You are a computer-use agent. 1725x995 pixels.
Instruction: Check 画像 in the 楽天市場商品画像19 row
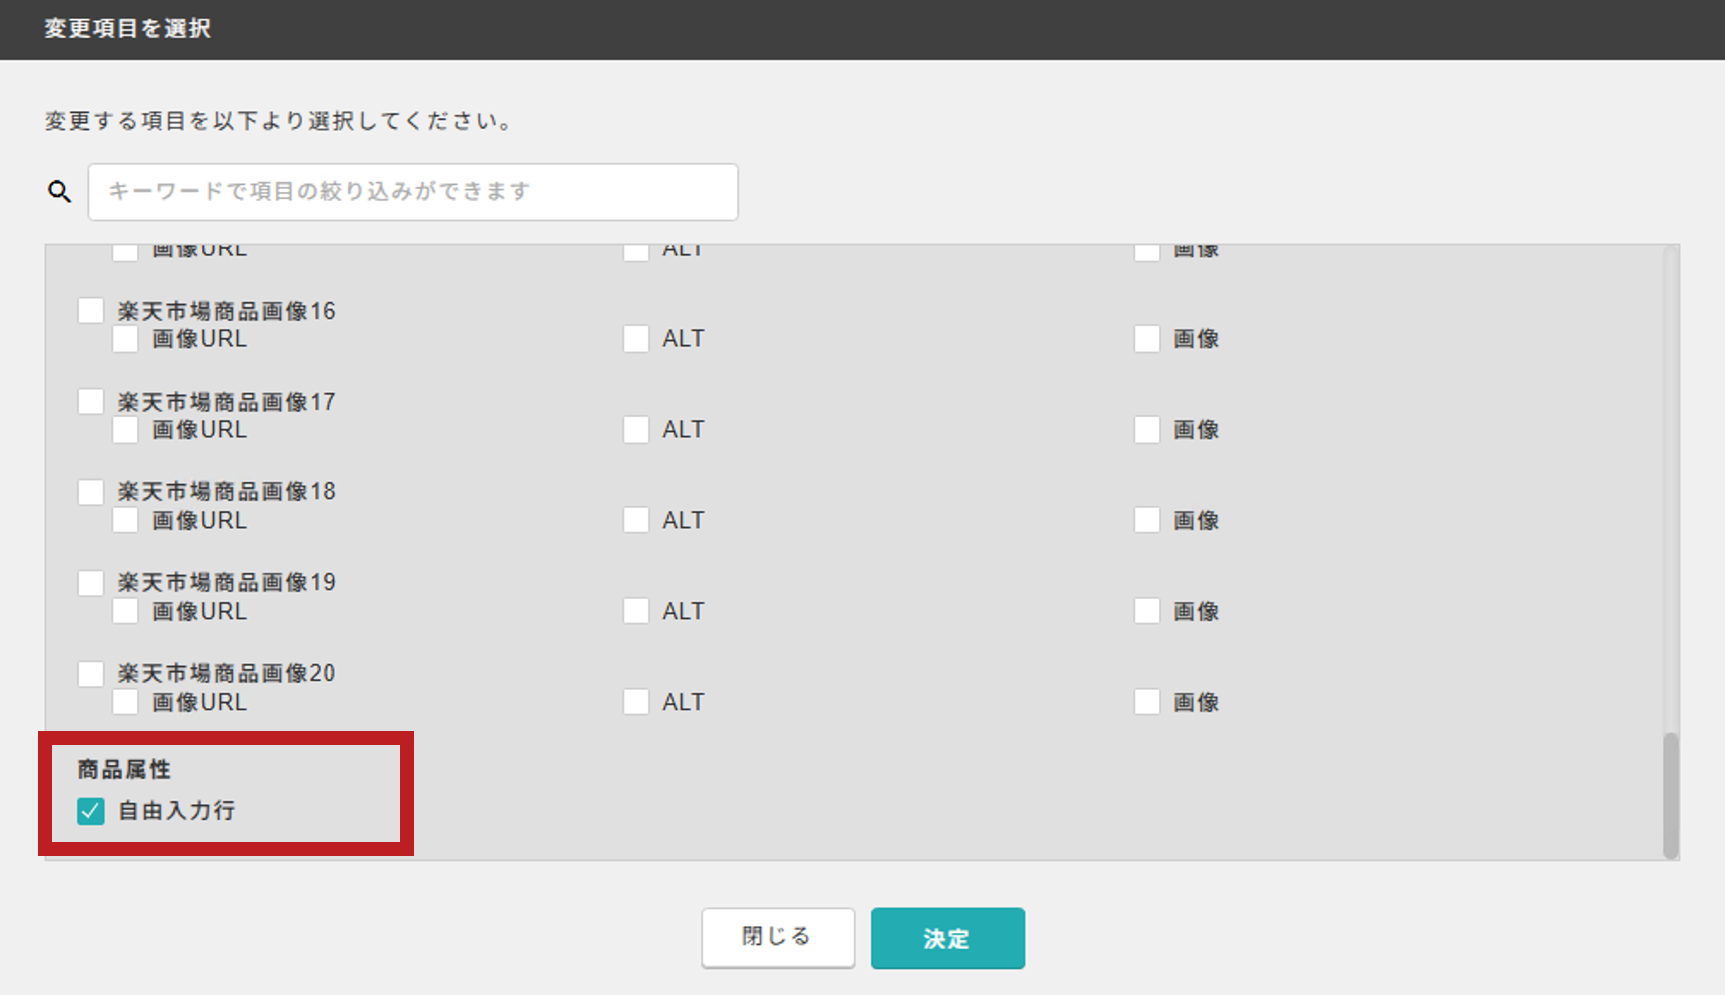click(x=1147, y=611)
